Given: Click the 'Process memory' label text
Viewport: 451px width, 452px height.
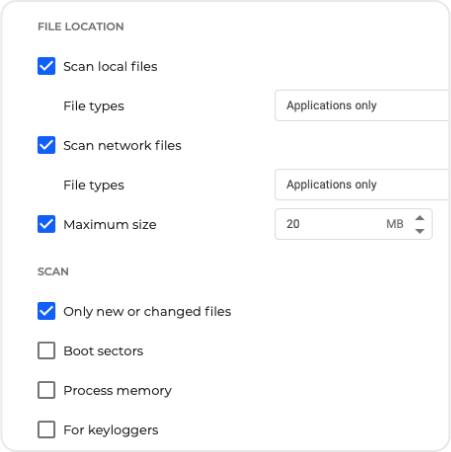Looking at the screenshot, I should pyautogui.click(x=118, y=391).
